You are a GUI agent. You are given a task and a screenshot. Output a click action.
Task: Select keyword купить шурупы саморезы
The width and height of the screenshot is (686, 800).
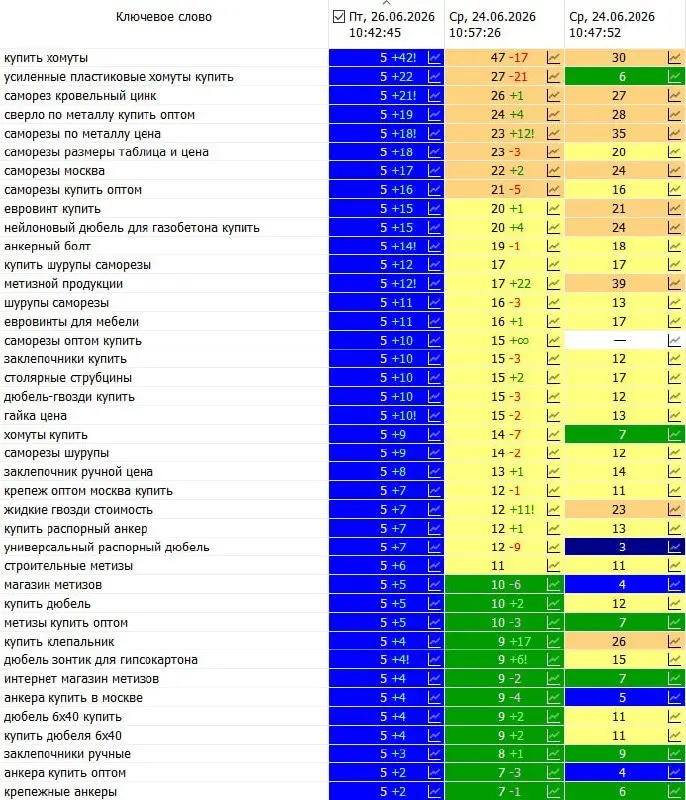pos(77,265)
